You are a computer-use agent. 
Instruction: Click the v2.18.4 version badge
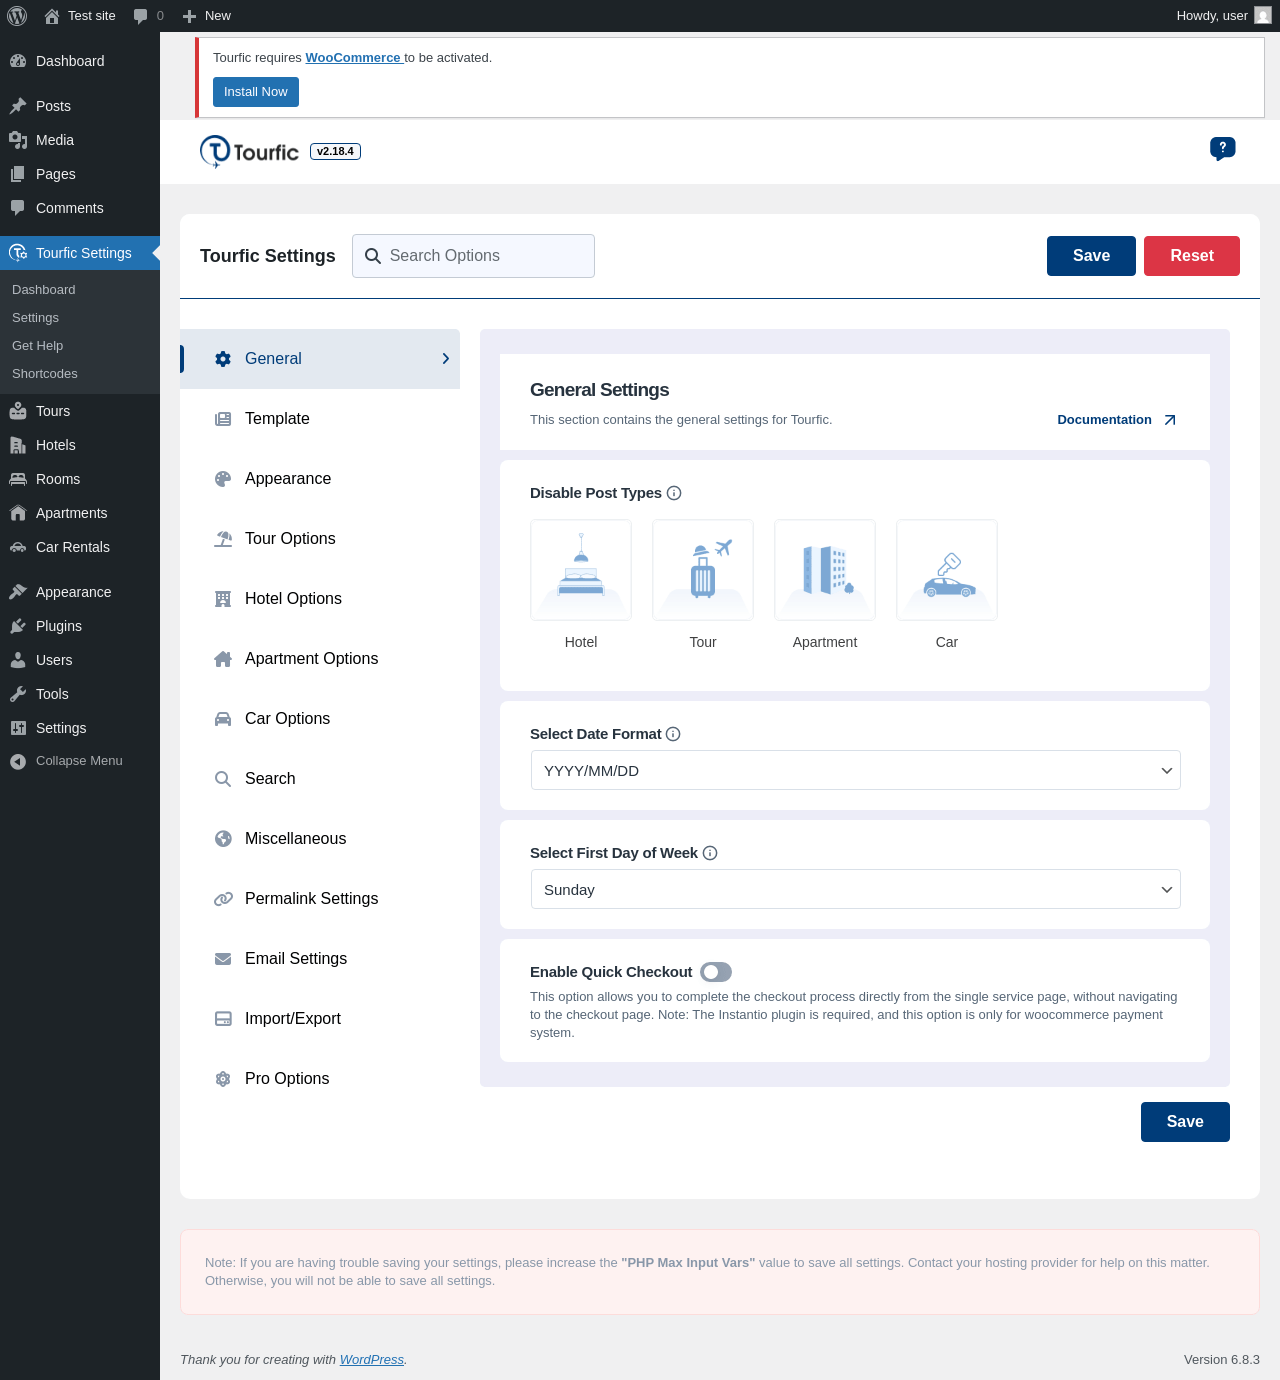click(335, 152)
